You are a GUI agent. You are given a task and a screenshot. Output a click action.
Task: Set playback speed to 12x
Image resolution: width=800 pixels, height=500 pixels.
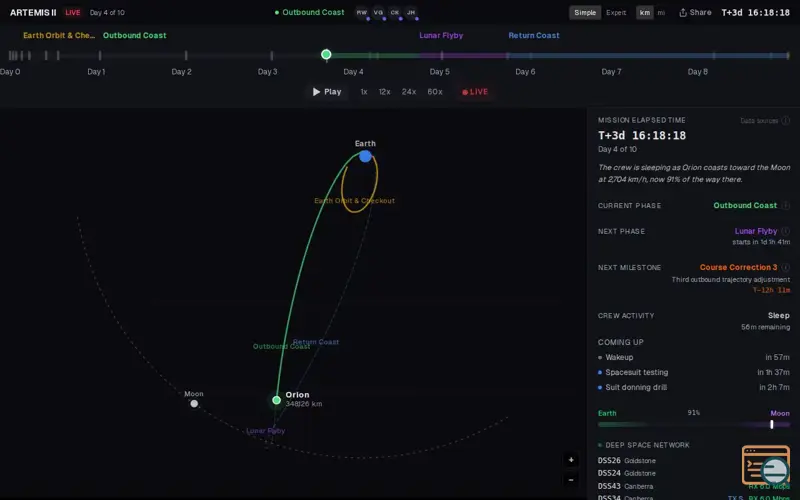pos(385,92)
